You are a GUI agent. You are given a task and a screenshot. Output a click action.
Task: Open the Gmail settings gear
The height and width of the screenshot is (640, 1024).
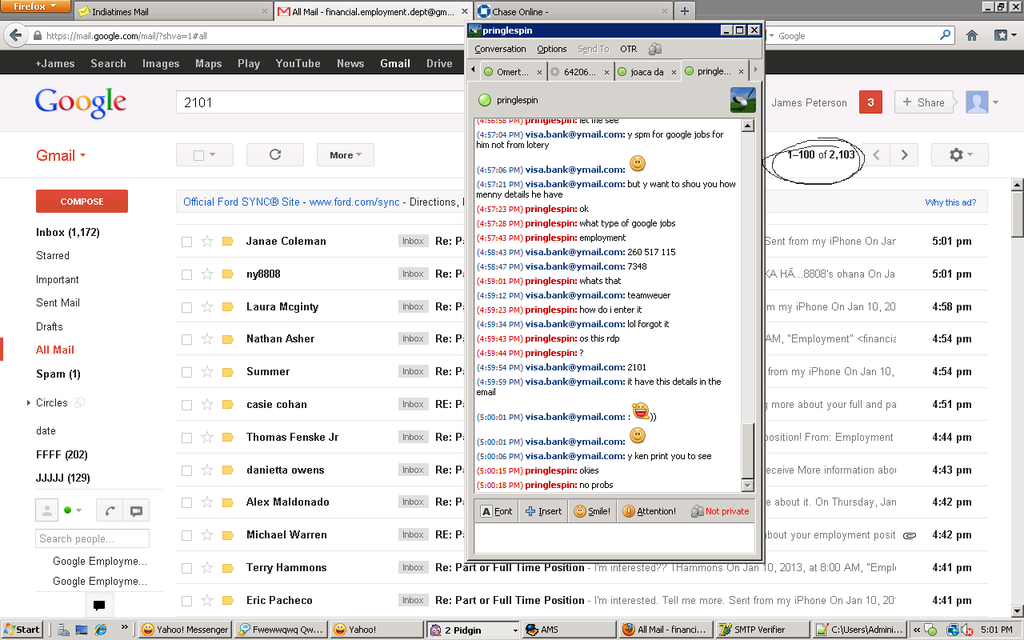pos(959,155)
